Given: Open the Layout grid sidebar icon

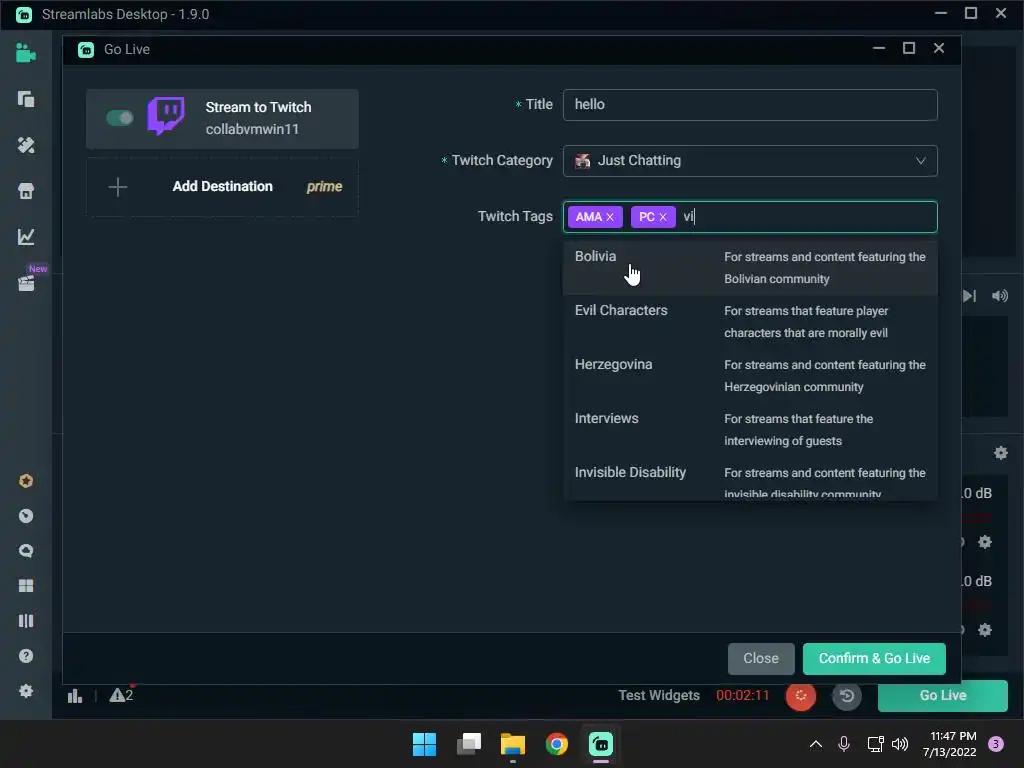Looking at the screenshot, I should [25, 586].
